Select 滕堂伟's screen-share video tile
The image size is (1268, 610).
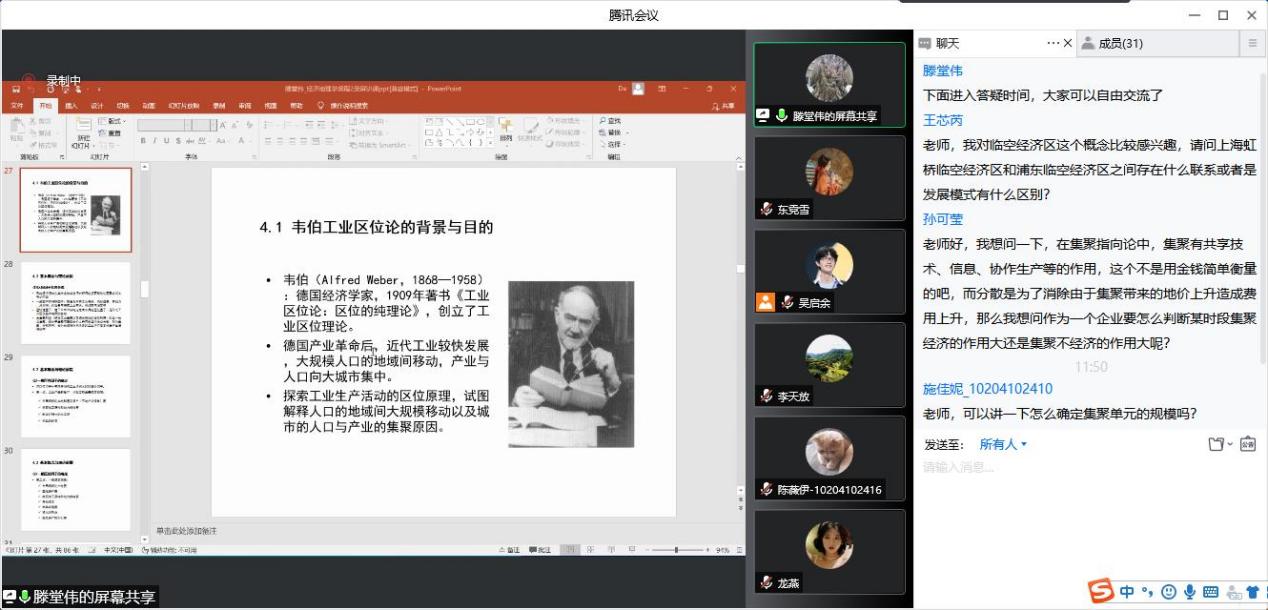tap(829, 85)
